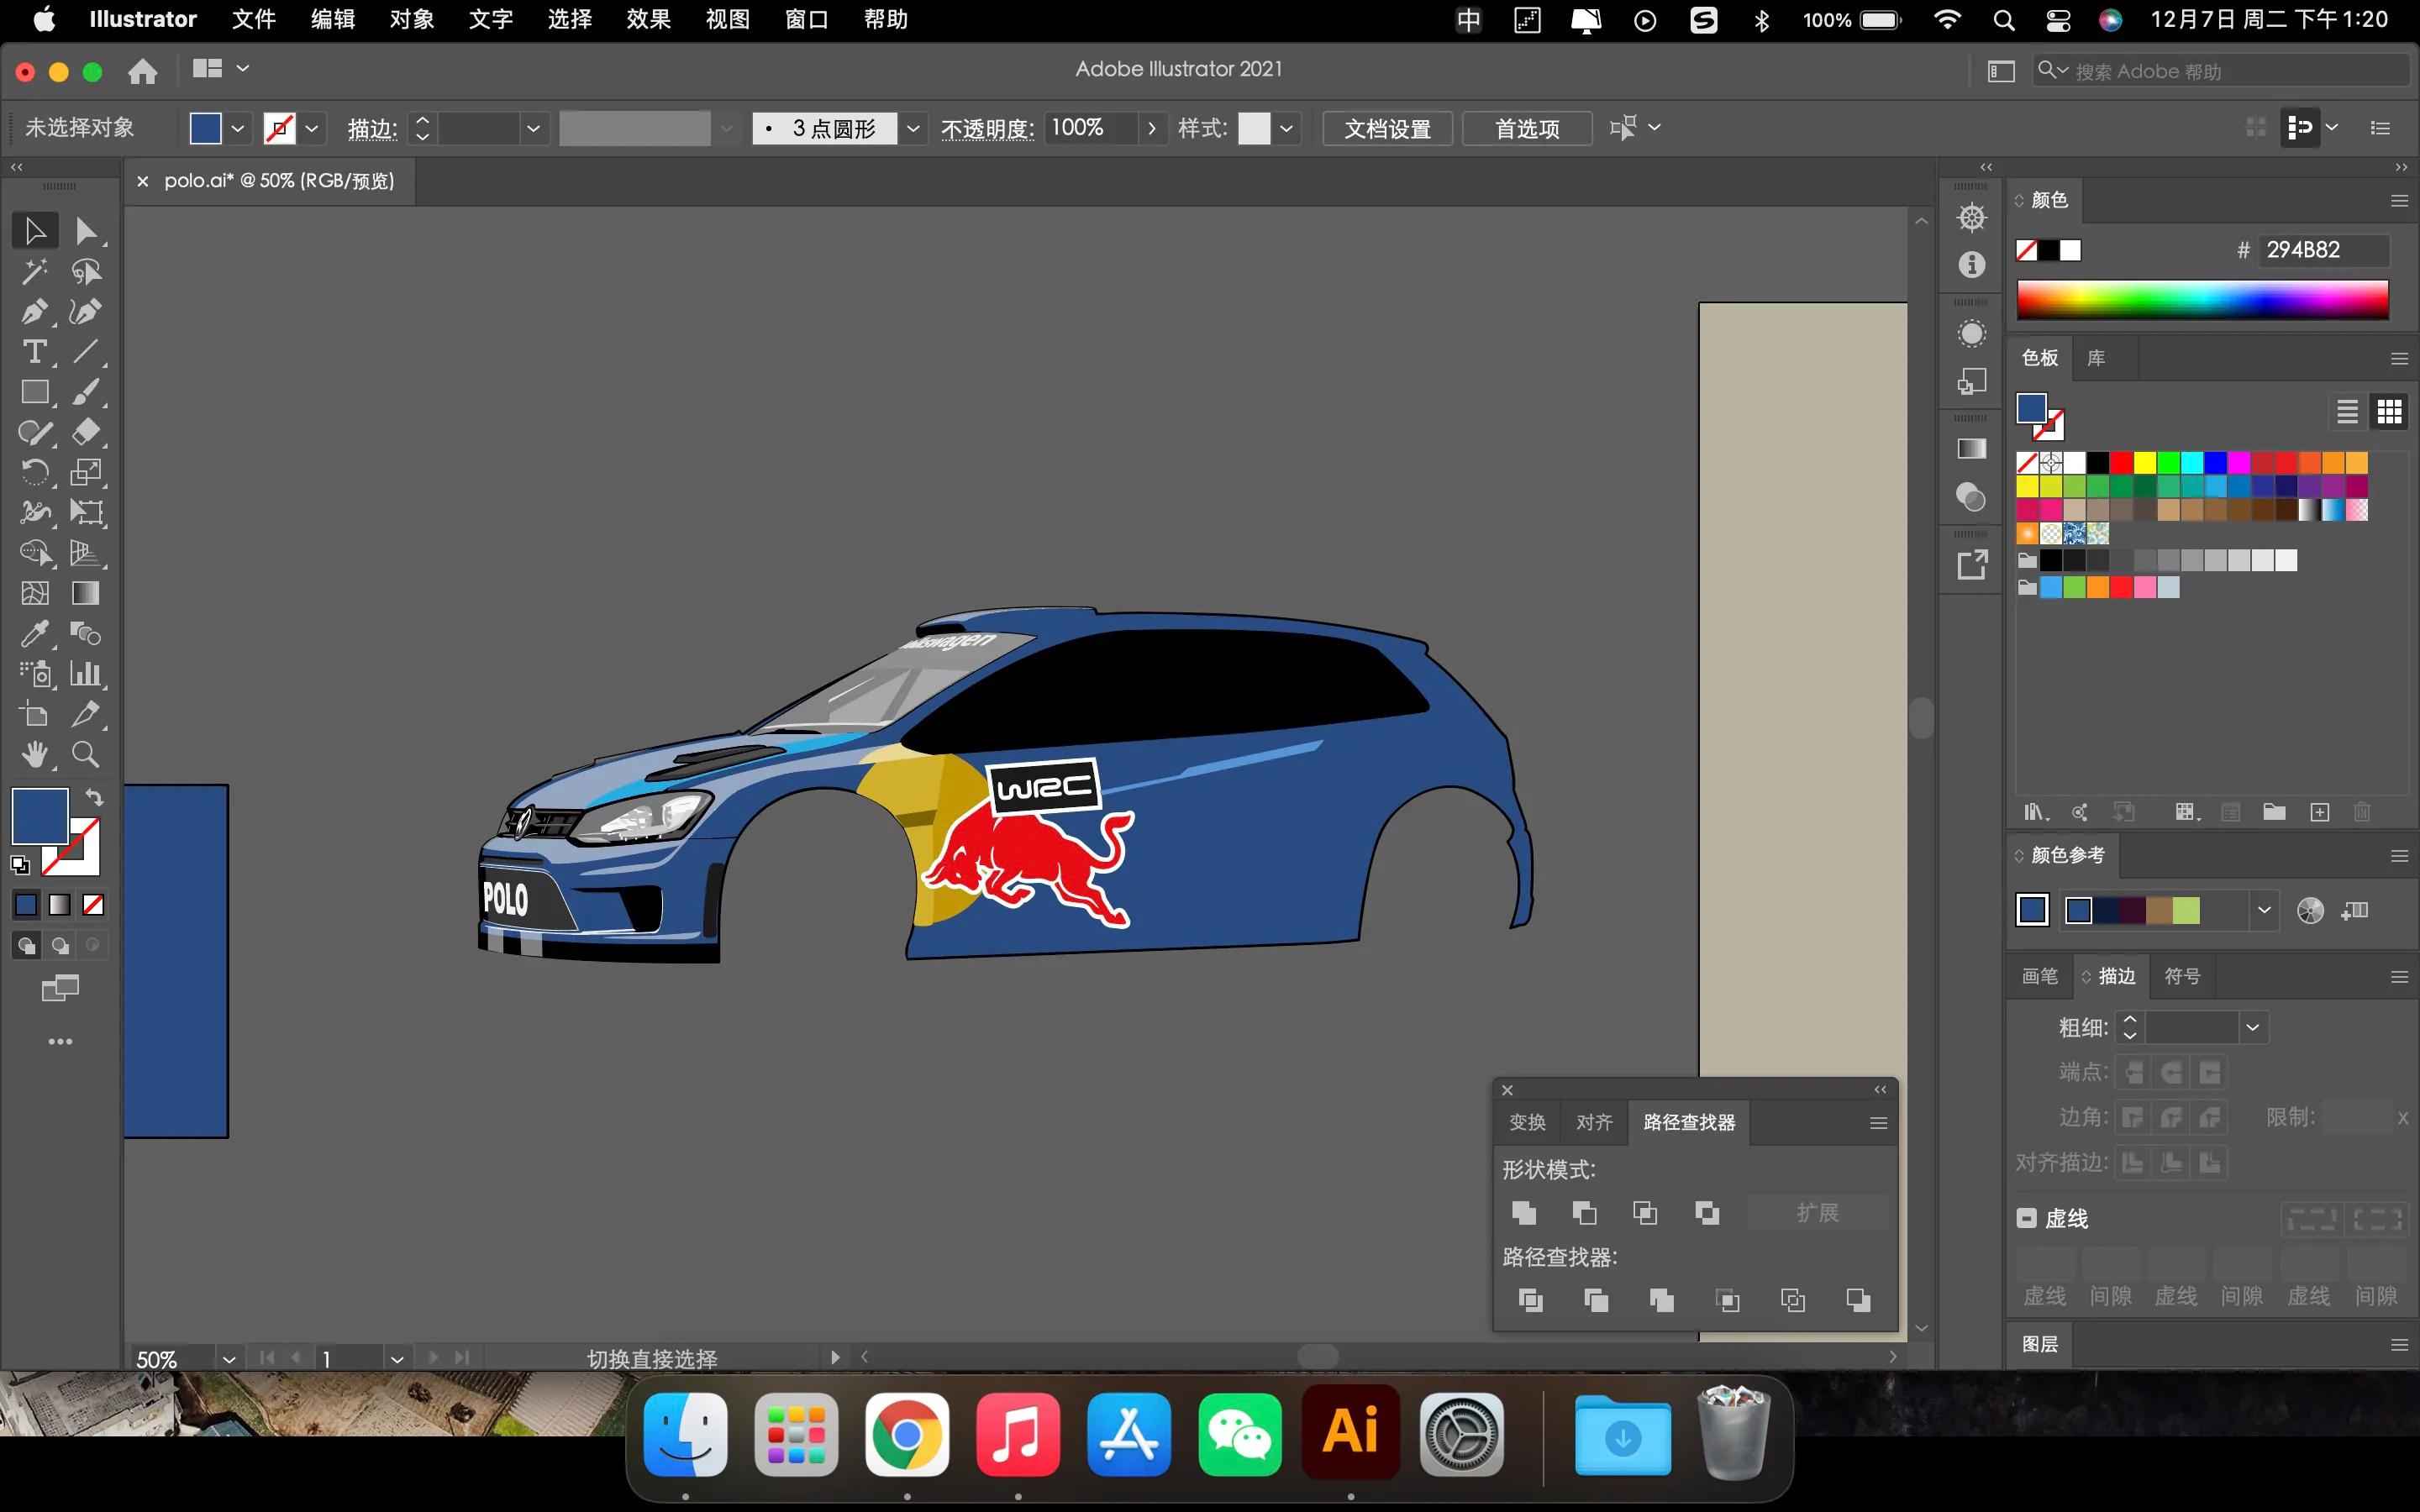Click the 搜索 Adobe 帮助 search field
Viewport: 2420px width, 1512px height.
pyautogui.click(x=2222, y=71)
